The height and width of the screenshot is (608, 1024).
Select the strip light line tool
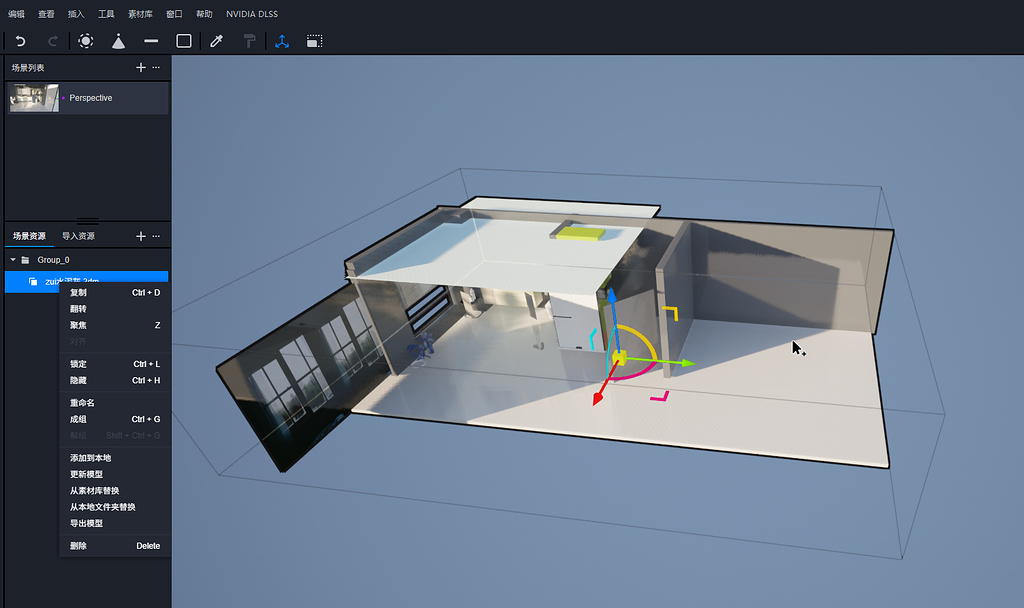pyautogui.click(x=151, y=41)
